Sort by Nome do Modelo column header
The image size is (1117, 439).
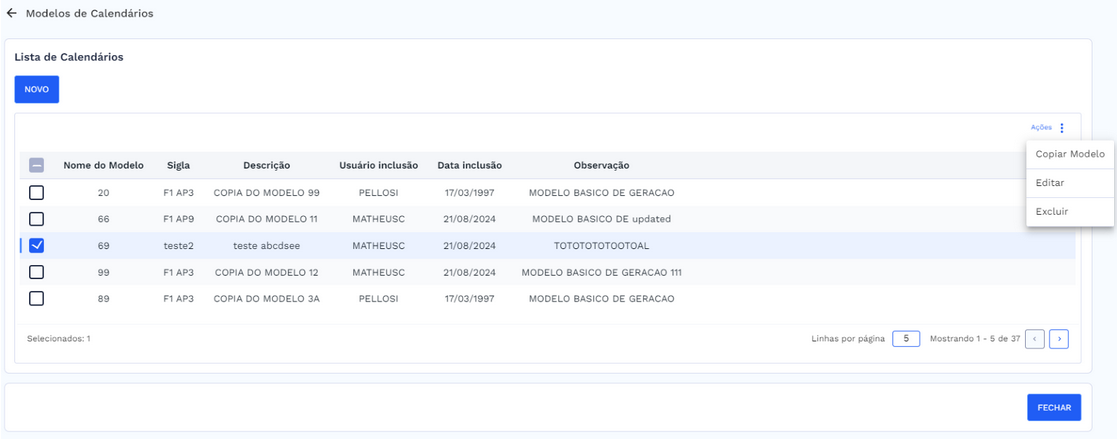[103, 166]
